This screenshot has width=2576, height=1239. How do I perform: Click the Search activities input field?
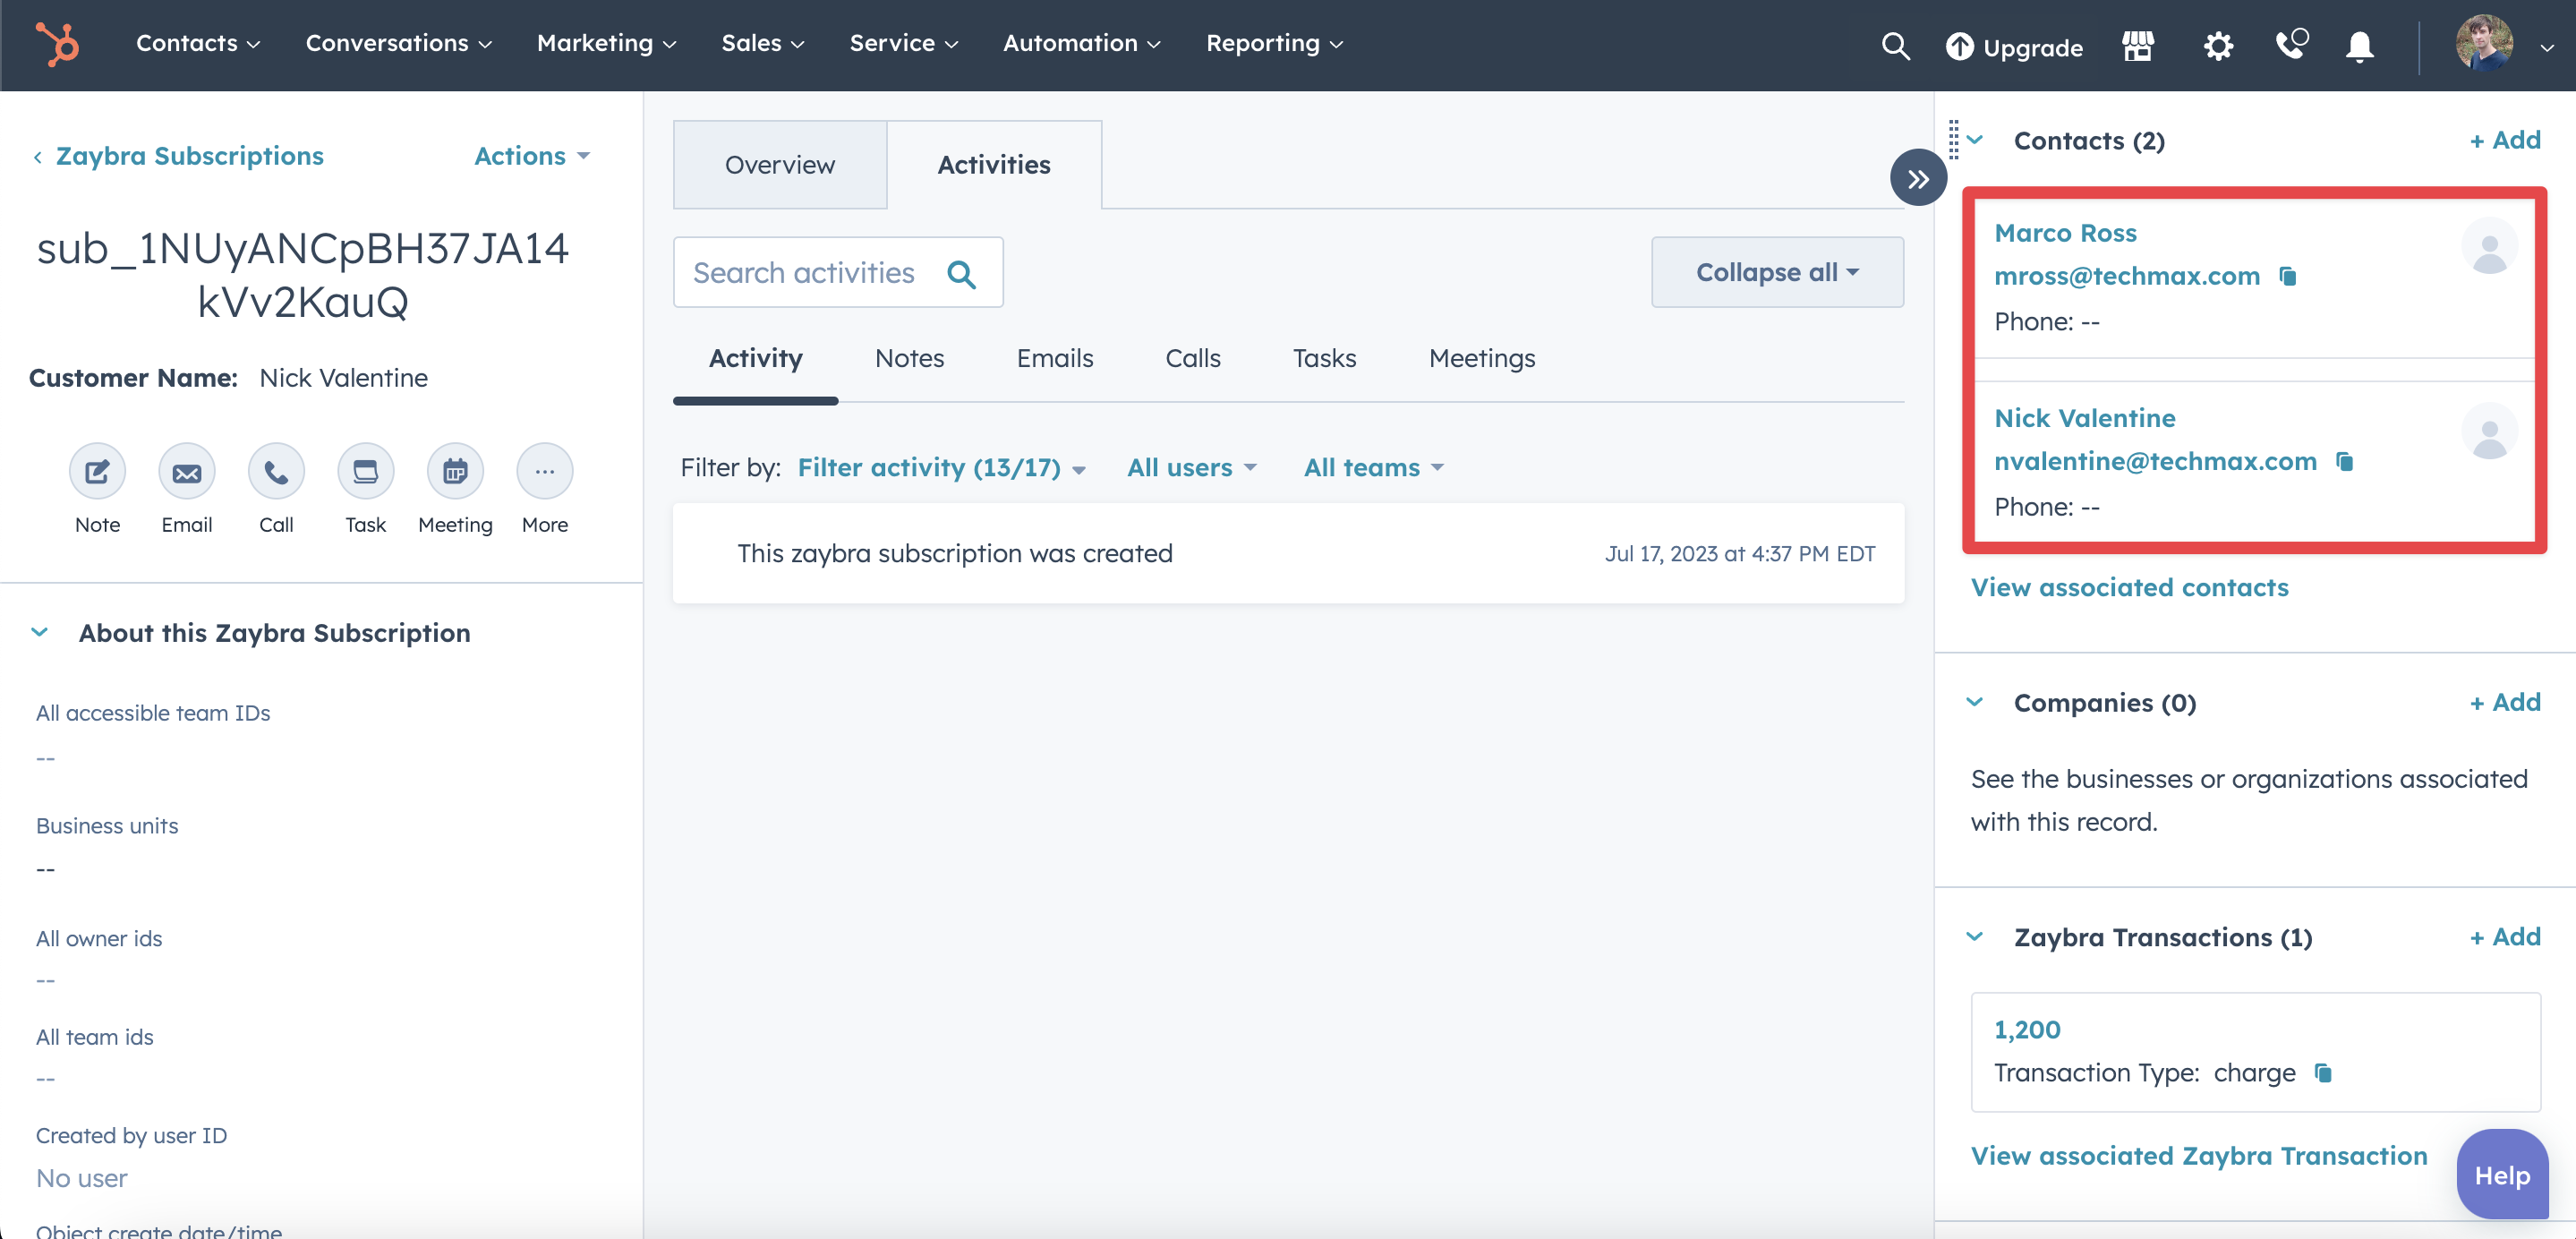[x=838, y=272]
